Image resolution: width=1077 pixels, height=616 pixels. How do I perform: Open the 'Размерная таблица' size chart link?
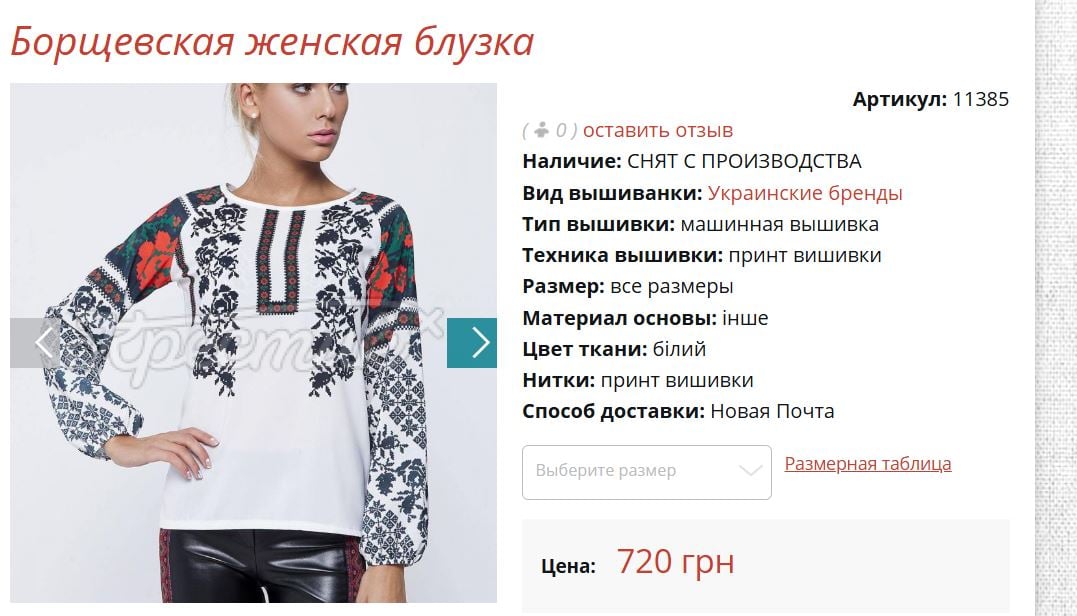pos(868,464)
